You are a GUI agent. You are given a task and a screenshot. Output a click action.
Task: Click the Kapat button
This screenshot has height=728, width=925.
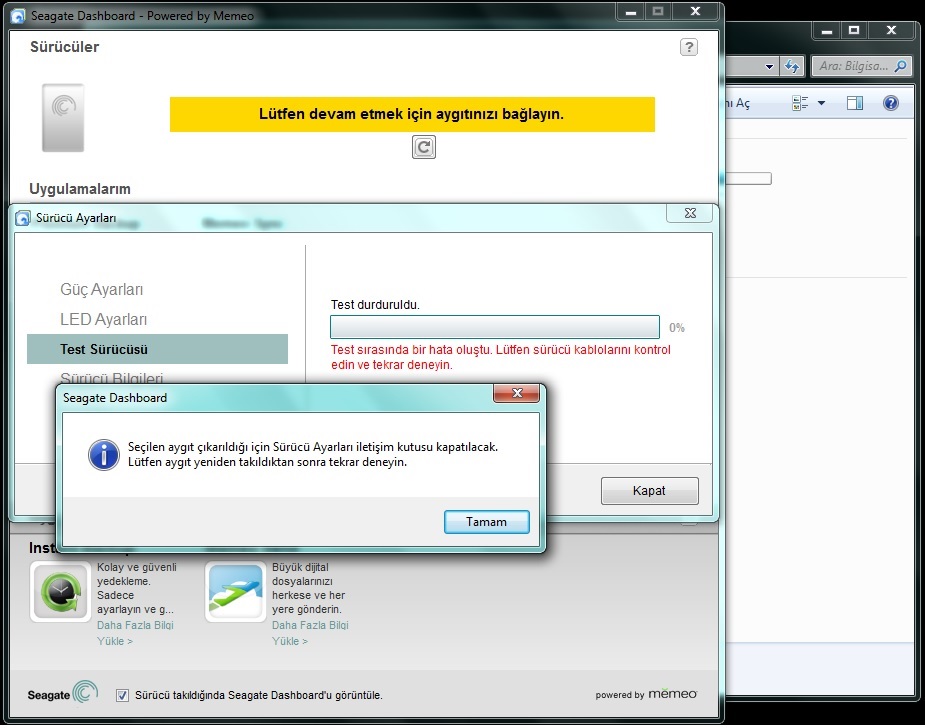[x=649, y=491]
